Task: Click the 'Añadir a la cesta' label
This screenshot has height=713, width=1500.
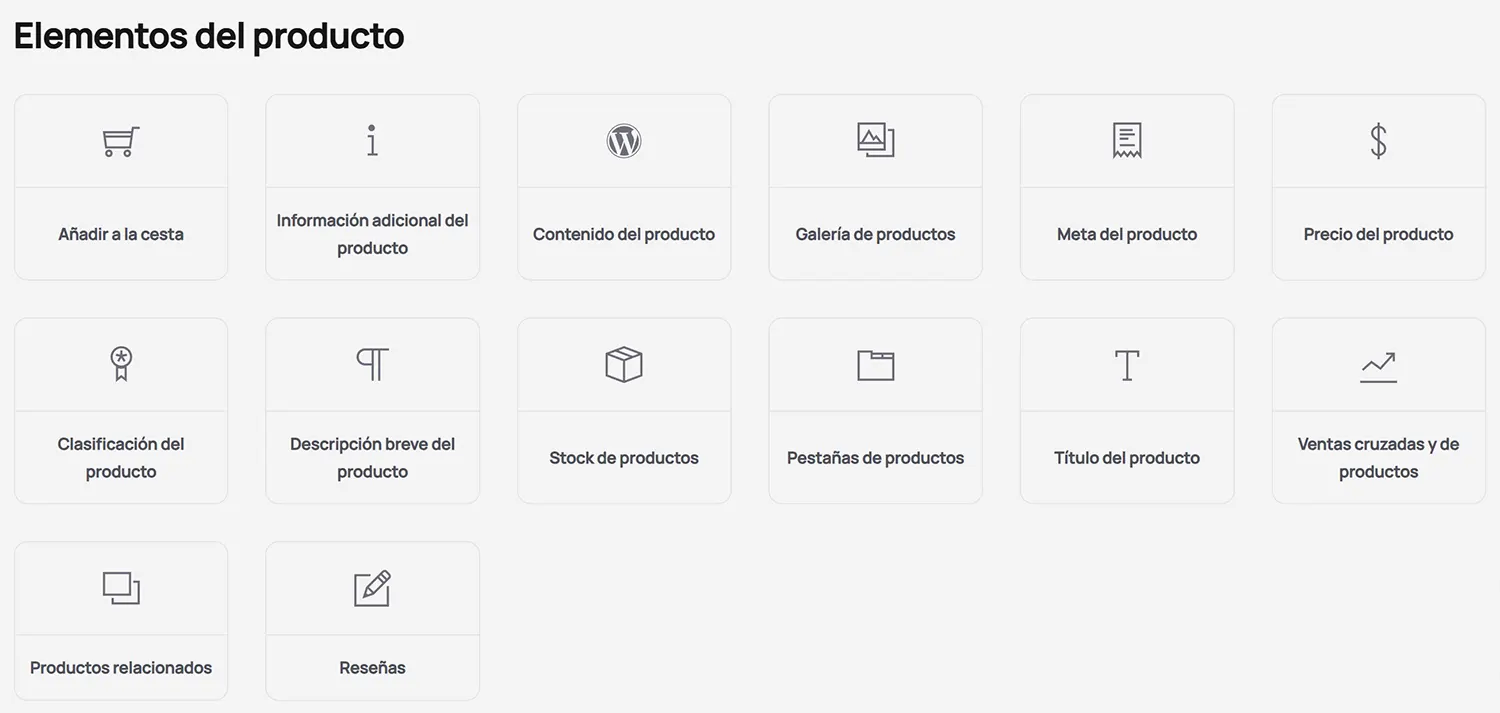Action: click(x=121, y=234)
